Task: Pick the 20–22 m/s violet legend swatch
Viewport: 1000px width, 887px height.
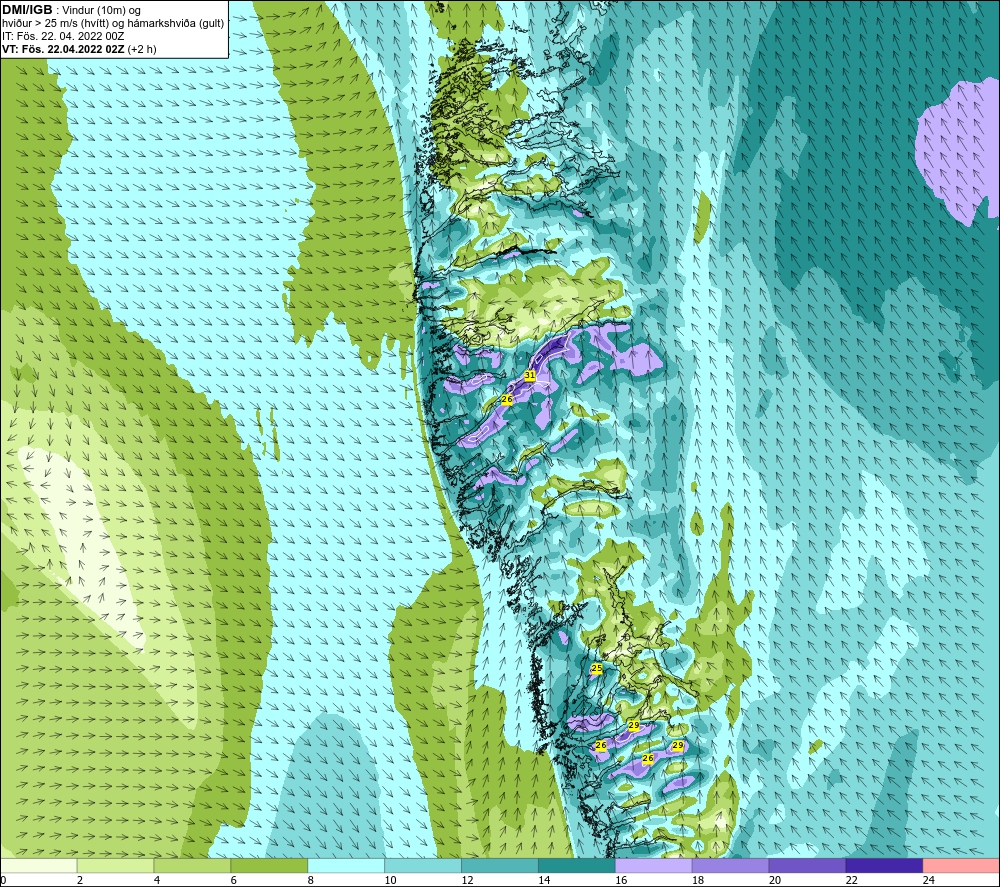Action: 807,865
